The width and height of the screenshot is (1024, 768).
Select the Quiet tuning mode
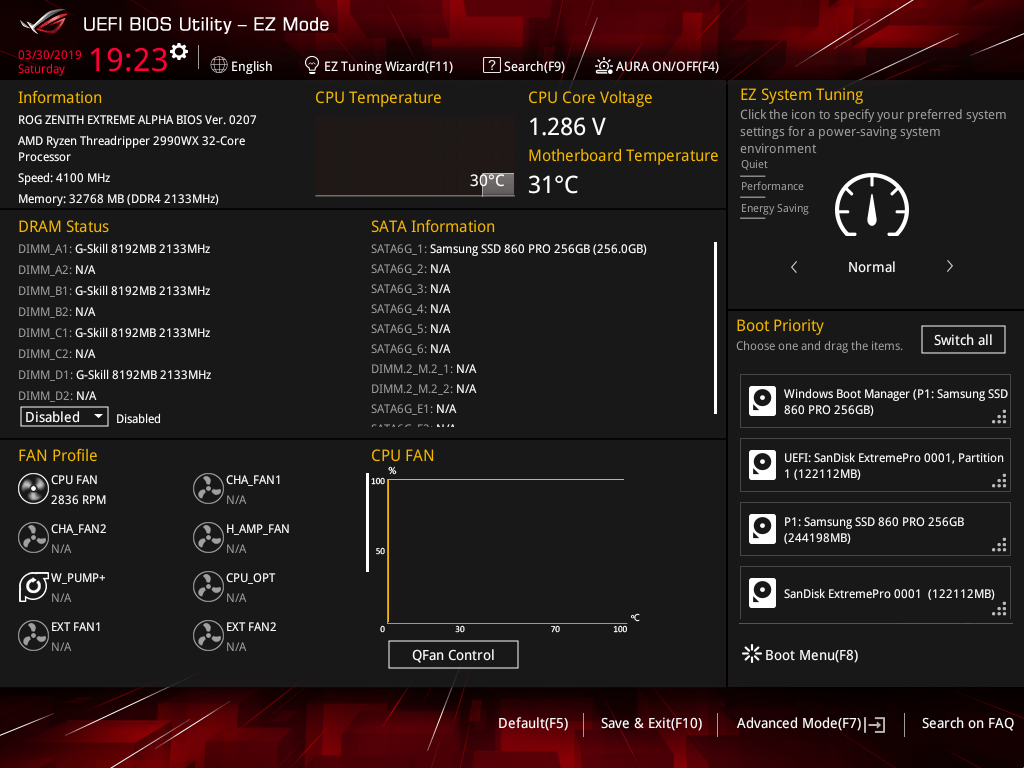coord(755,165)
